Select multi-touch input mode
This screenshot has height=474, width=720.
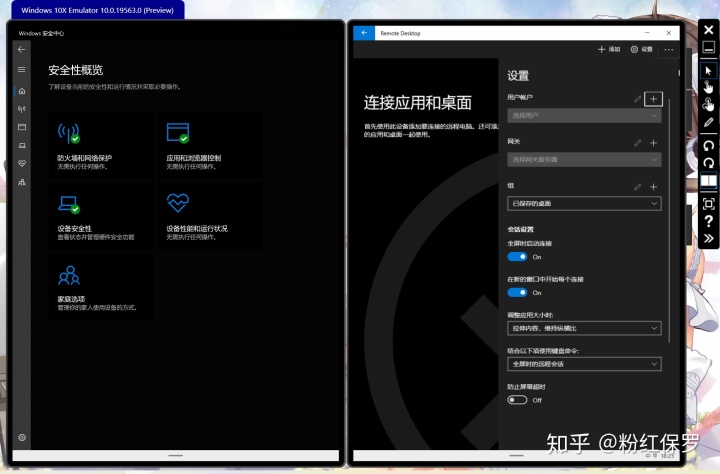click(x=709, y=104)
